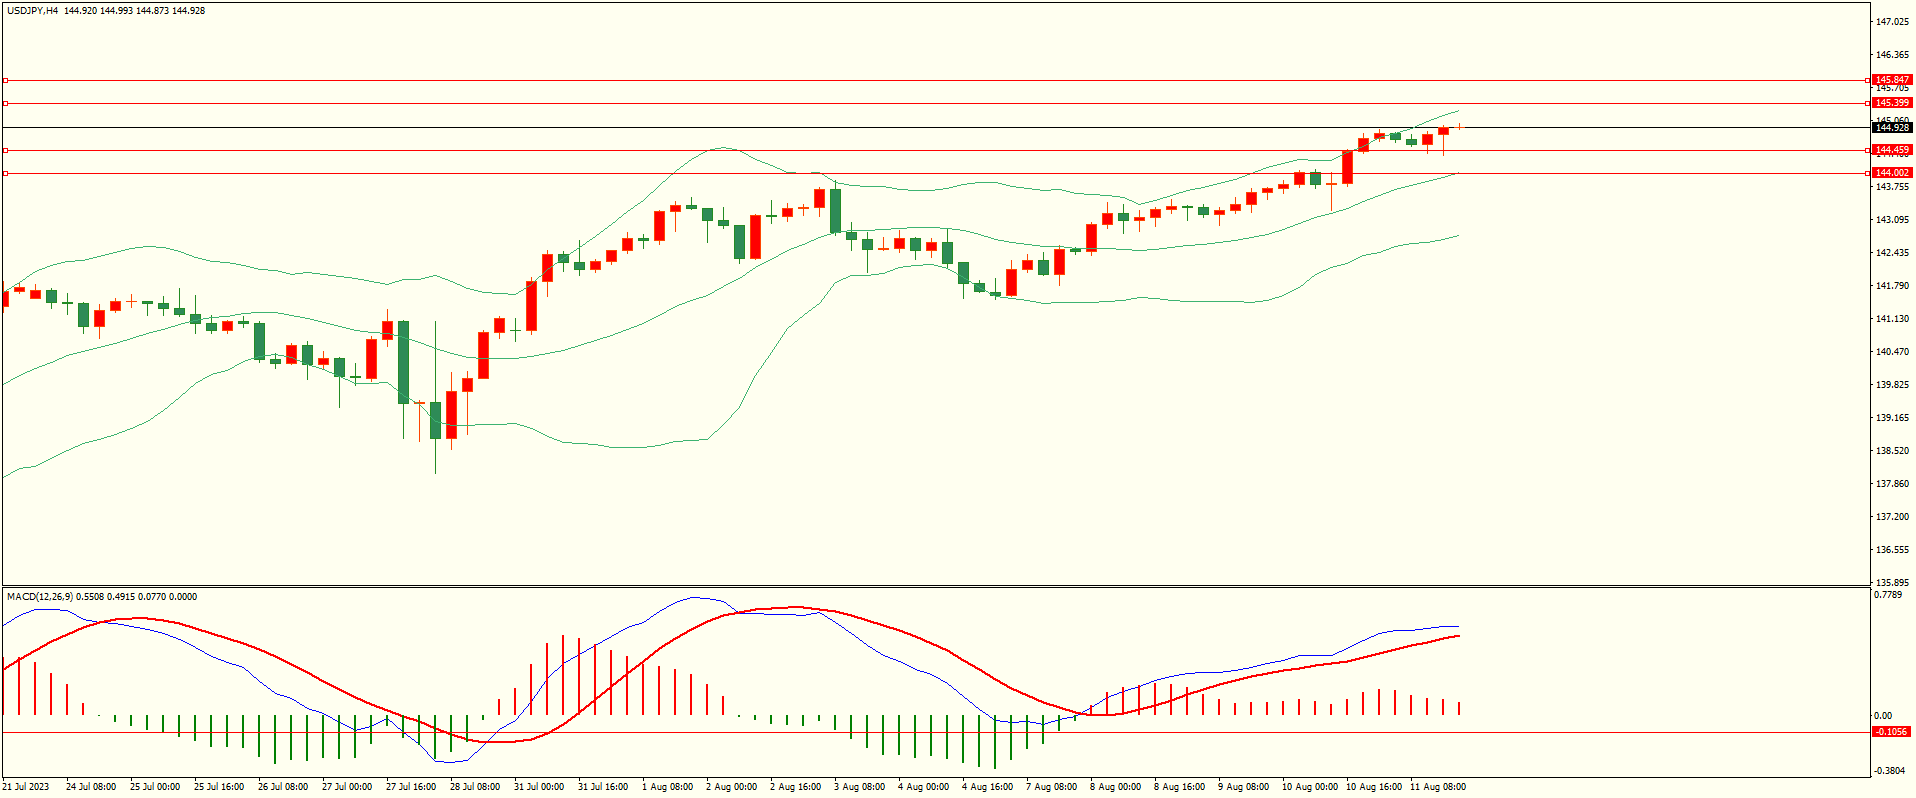Select the red 144.002 price level tag
1916x798 pixels.
tap(1892, 173)
